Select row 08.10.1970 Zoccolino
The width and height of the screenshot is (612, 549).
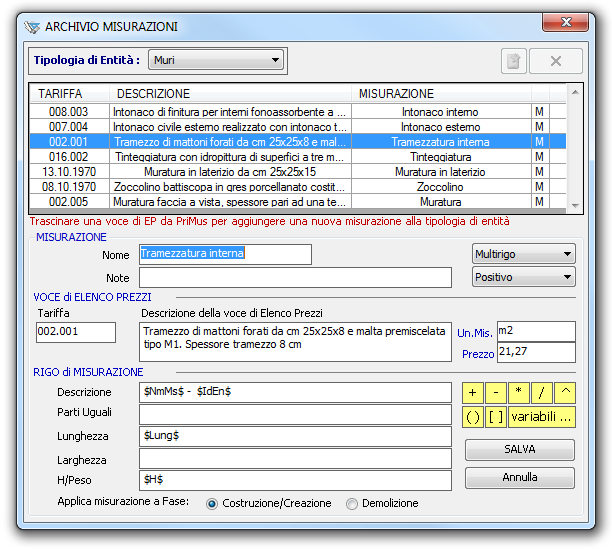(x=298, y=187)
